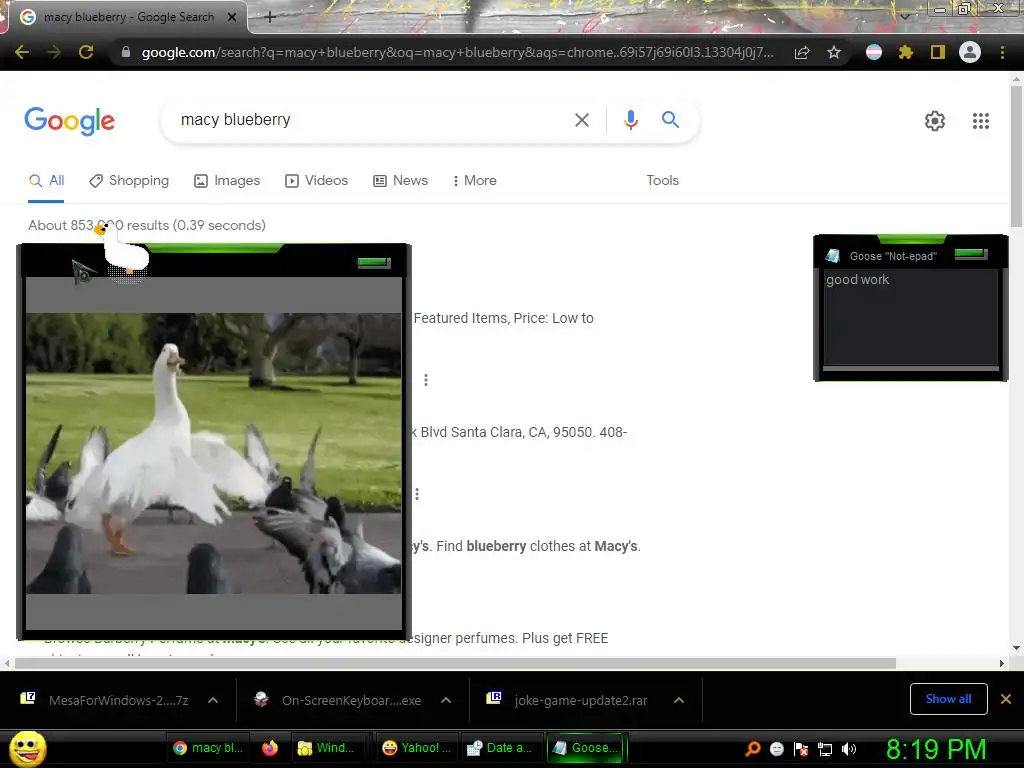Switch to the News results tab
This screenshot has width=1024, height=768.
pos(400,181)
